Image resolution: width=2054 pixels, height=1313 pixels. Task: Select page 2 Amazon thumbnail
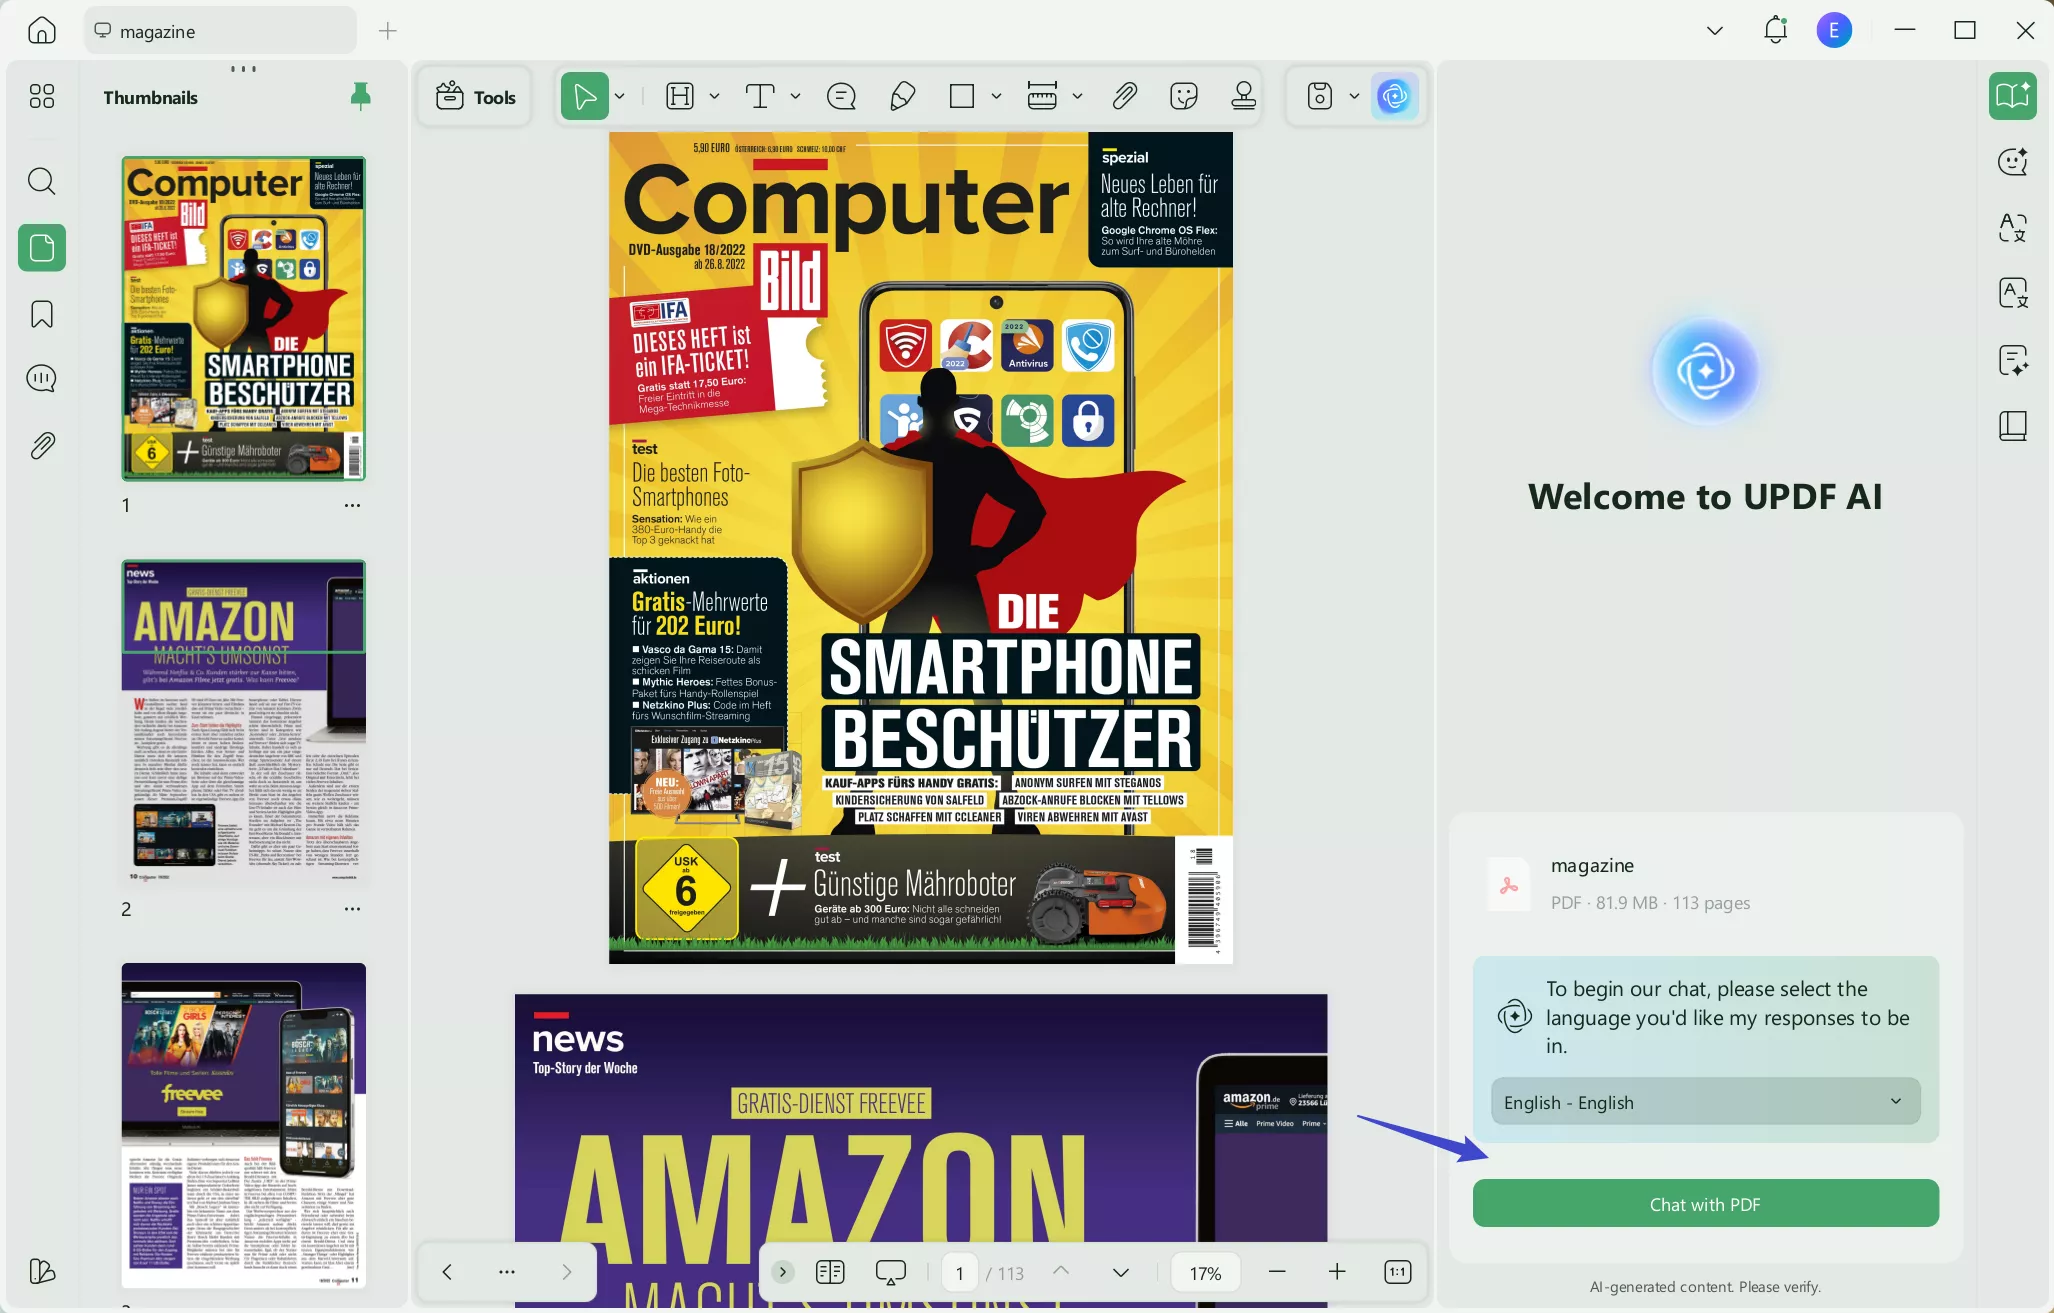(x=244, y=722)
